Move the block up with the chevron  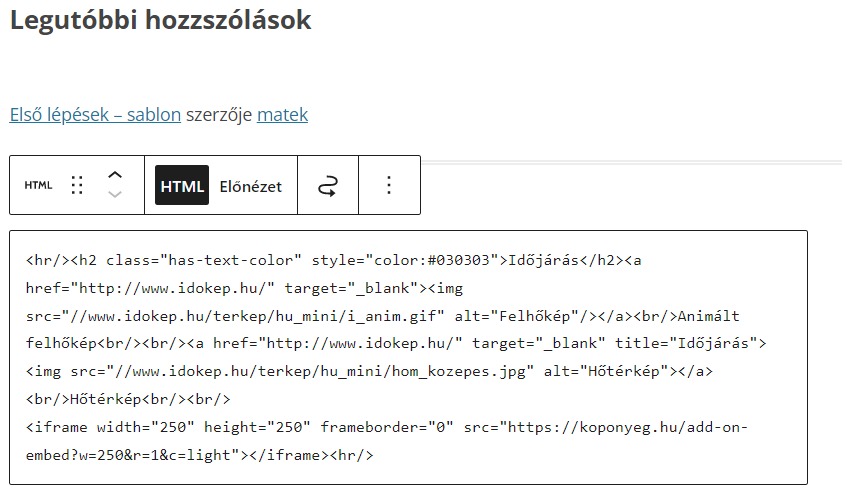(114, 174)
